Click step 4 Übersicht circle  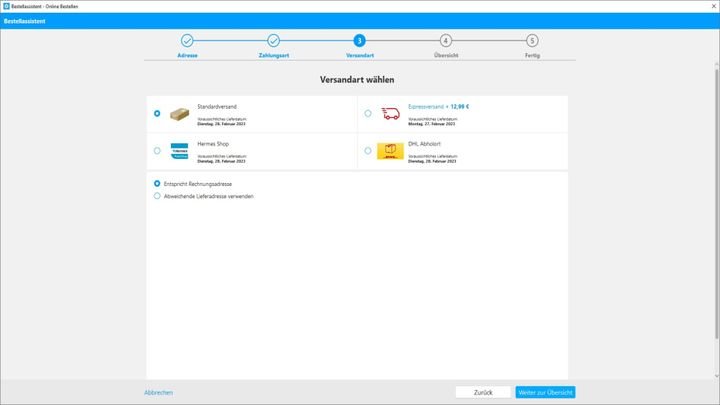[445, 41]
